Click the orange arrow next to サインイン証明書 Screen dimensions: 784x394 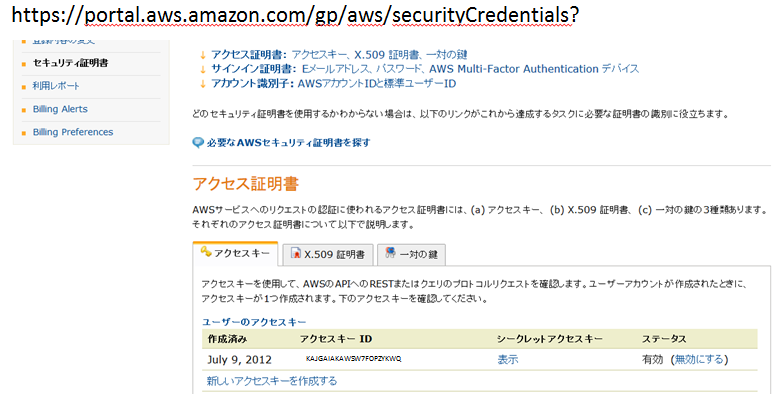[x=203, y=69]
